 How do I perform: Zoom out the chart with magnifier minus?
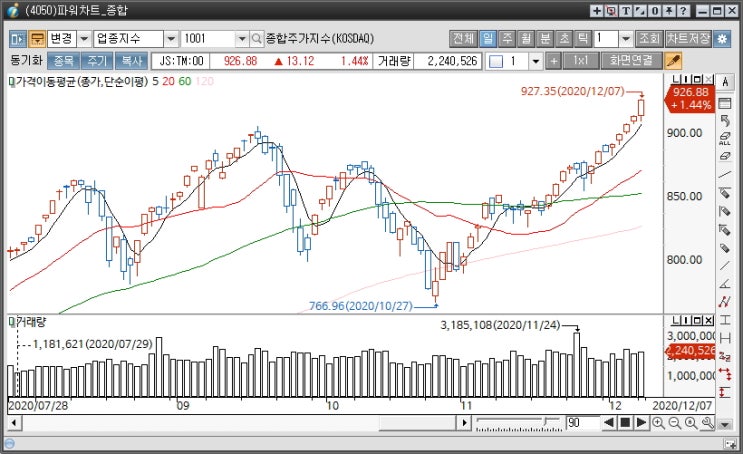click(674, 423)
